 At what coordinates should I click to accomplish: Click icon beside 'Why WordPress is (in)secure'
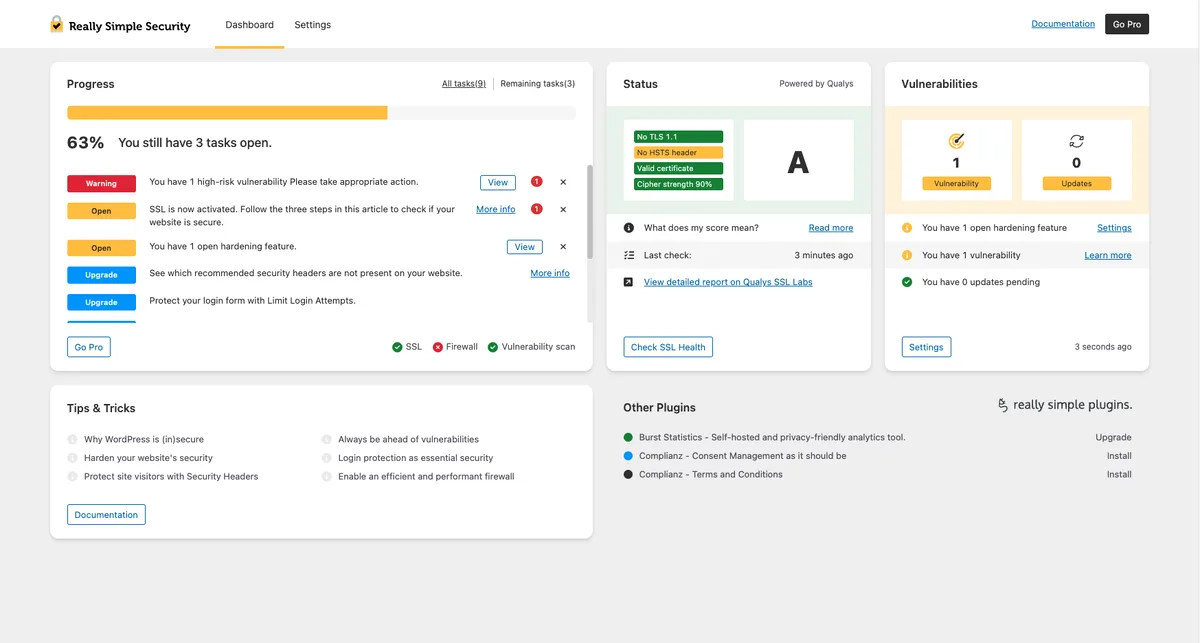pos(72,439)
